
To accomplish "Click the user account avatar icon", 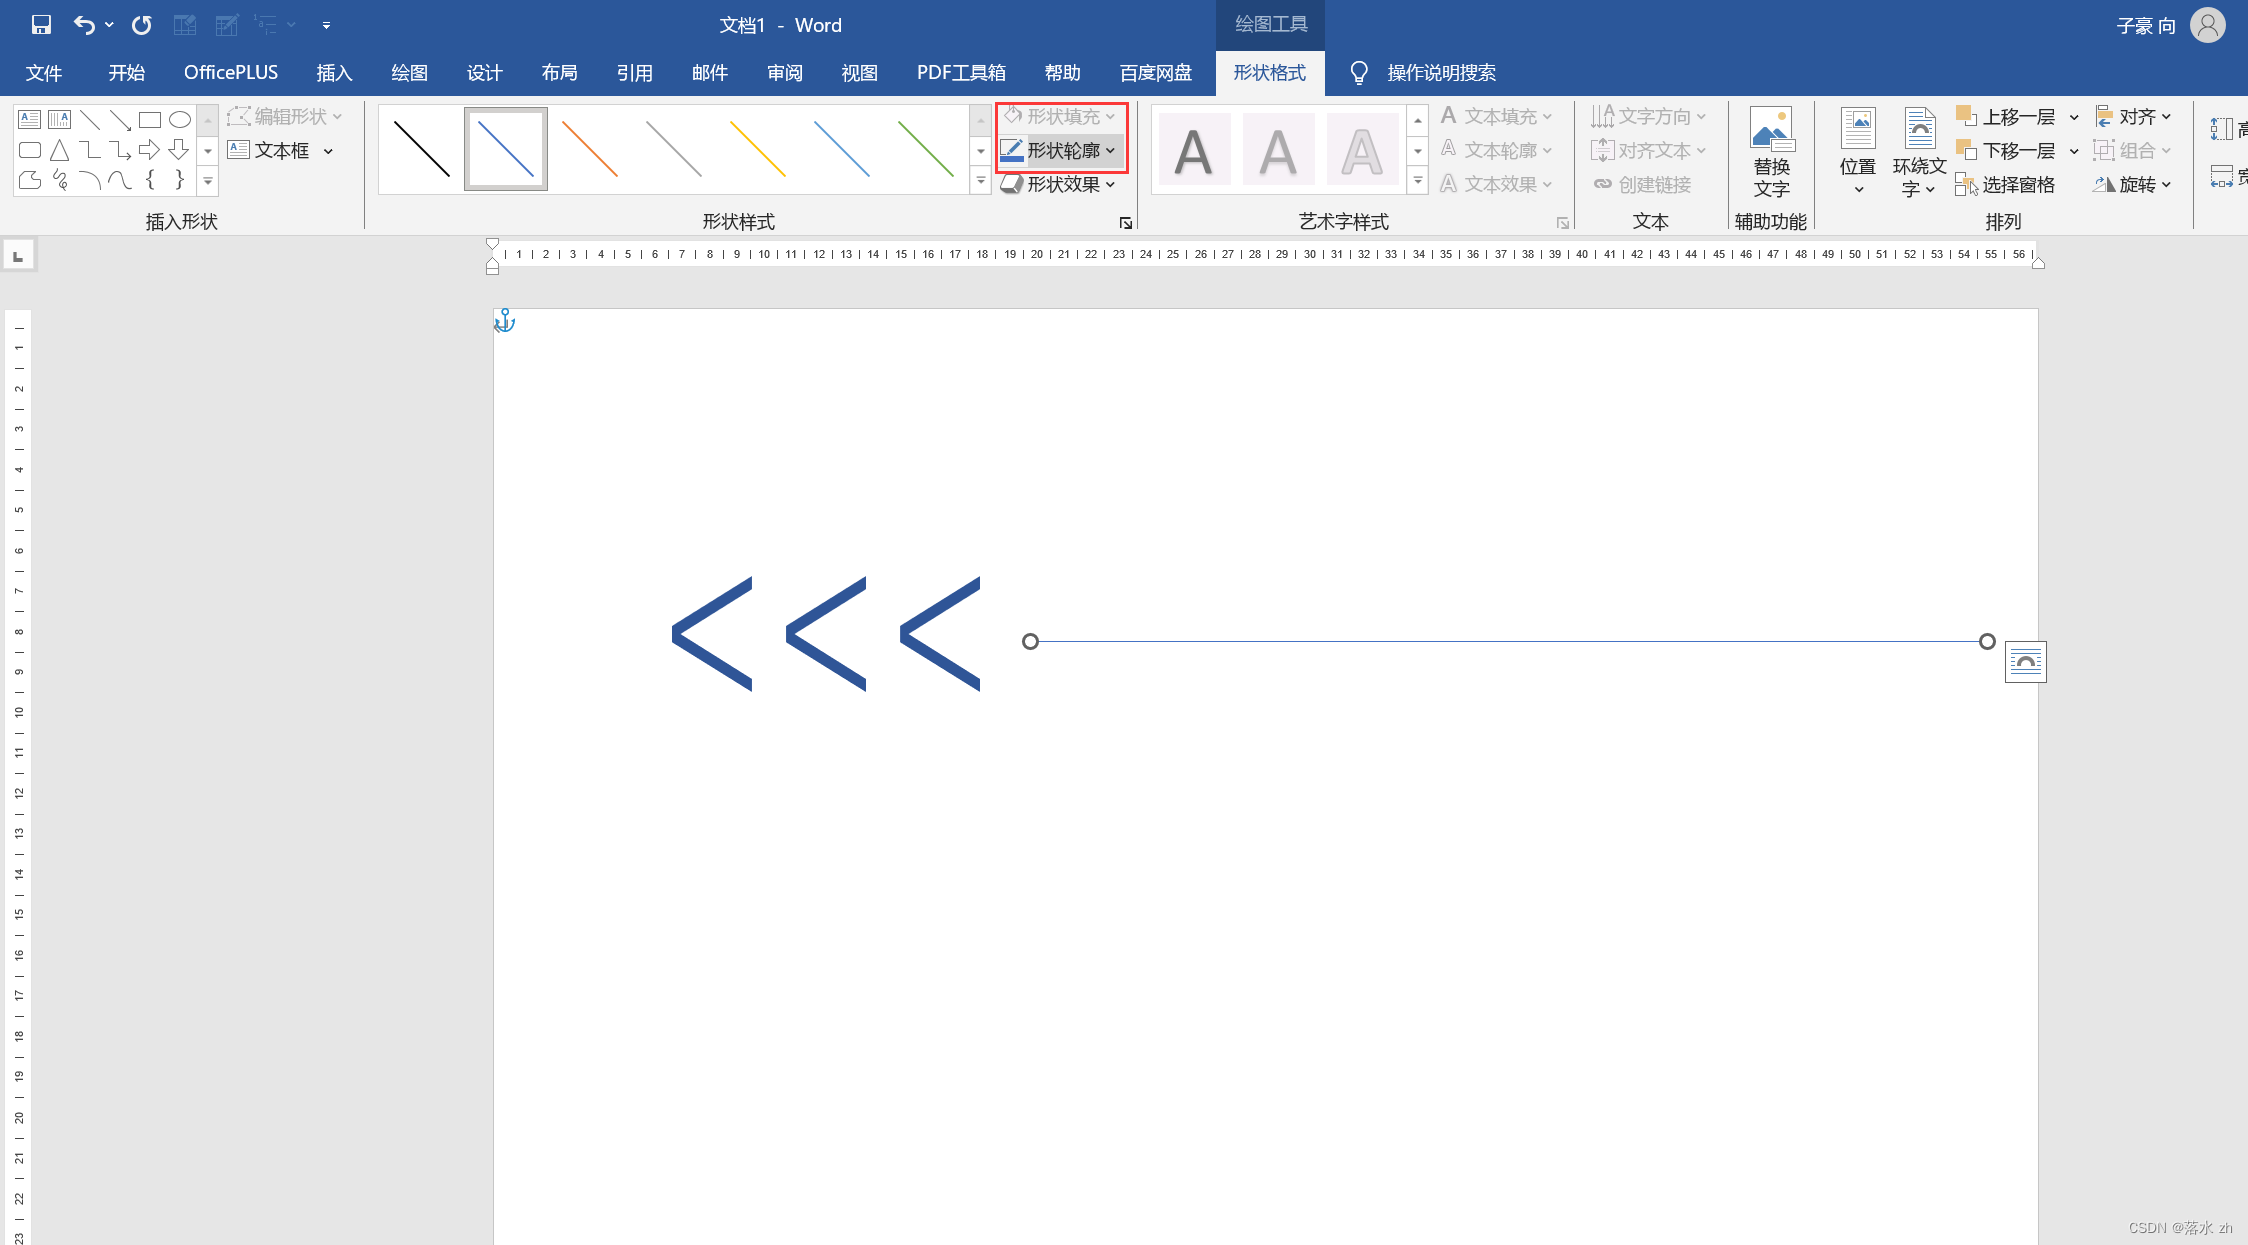I will pyautogui.click(x=2208, y=25).
